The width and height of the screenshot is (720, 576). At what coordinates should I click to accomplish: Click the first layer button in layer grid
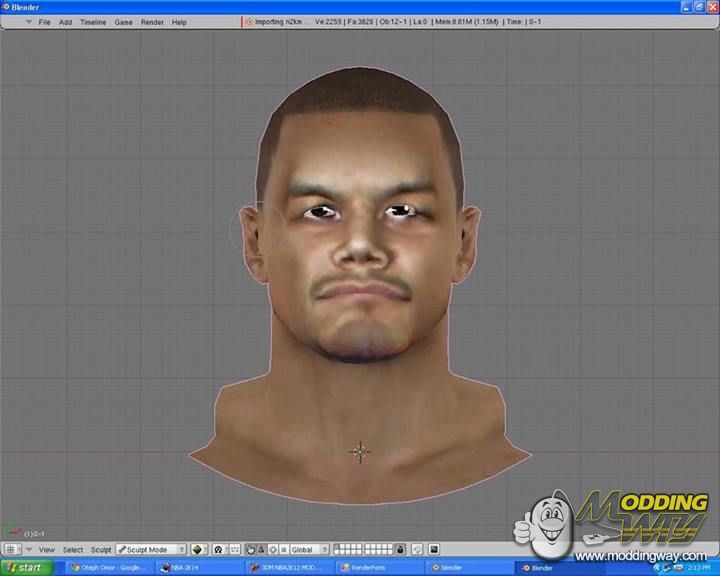coord(338,547)
